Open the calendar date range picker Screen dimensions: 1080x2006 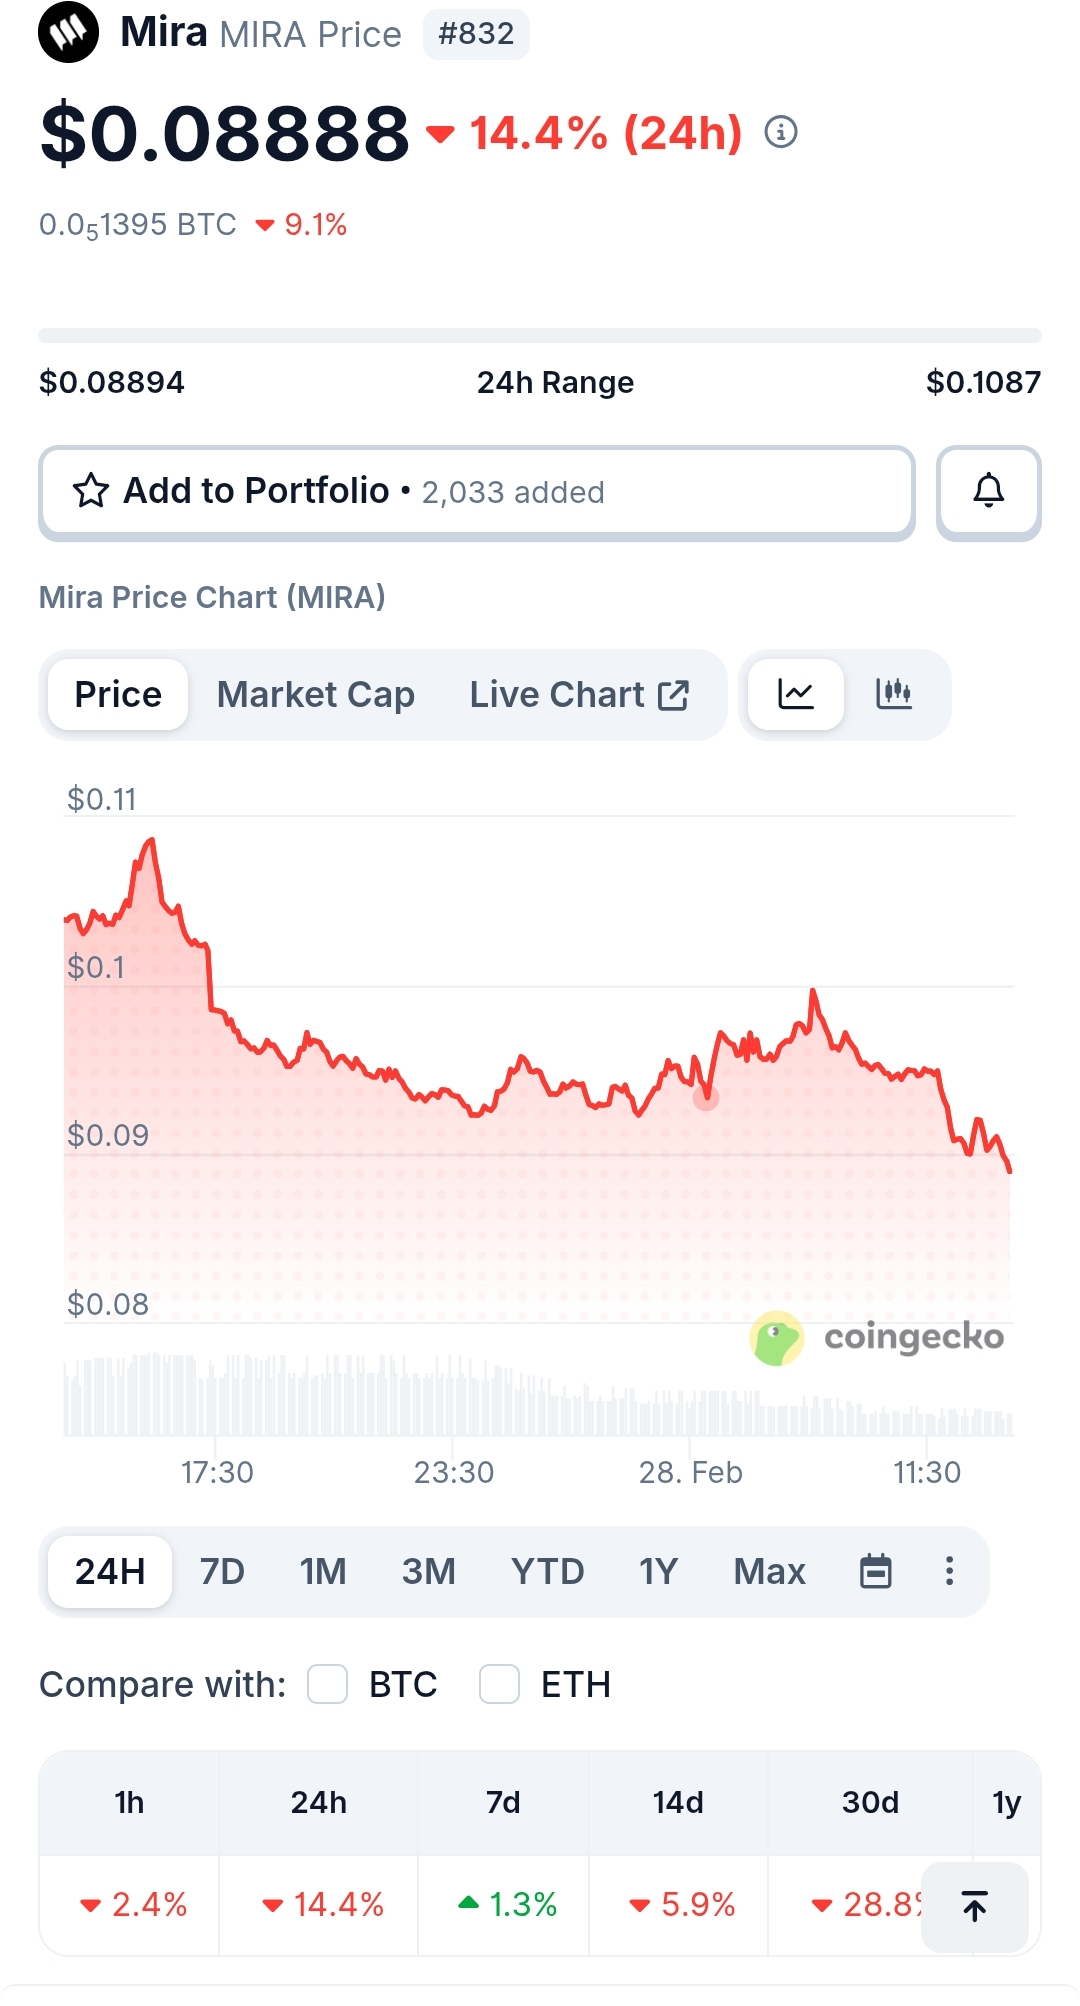[876, 1571]
